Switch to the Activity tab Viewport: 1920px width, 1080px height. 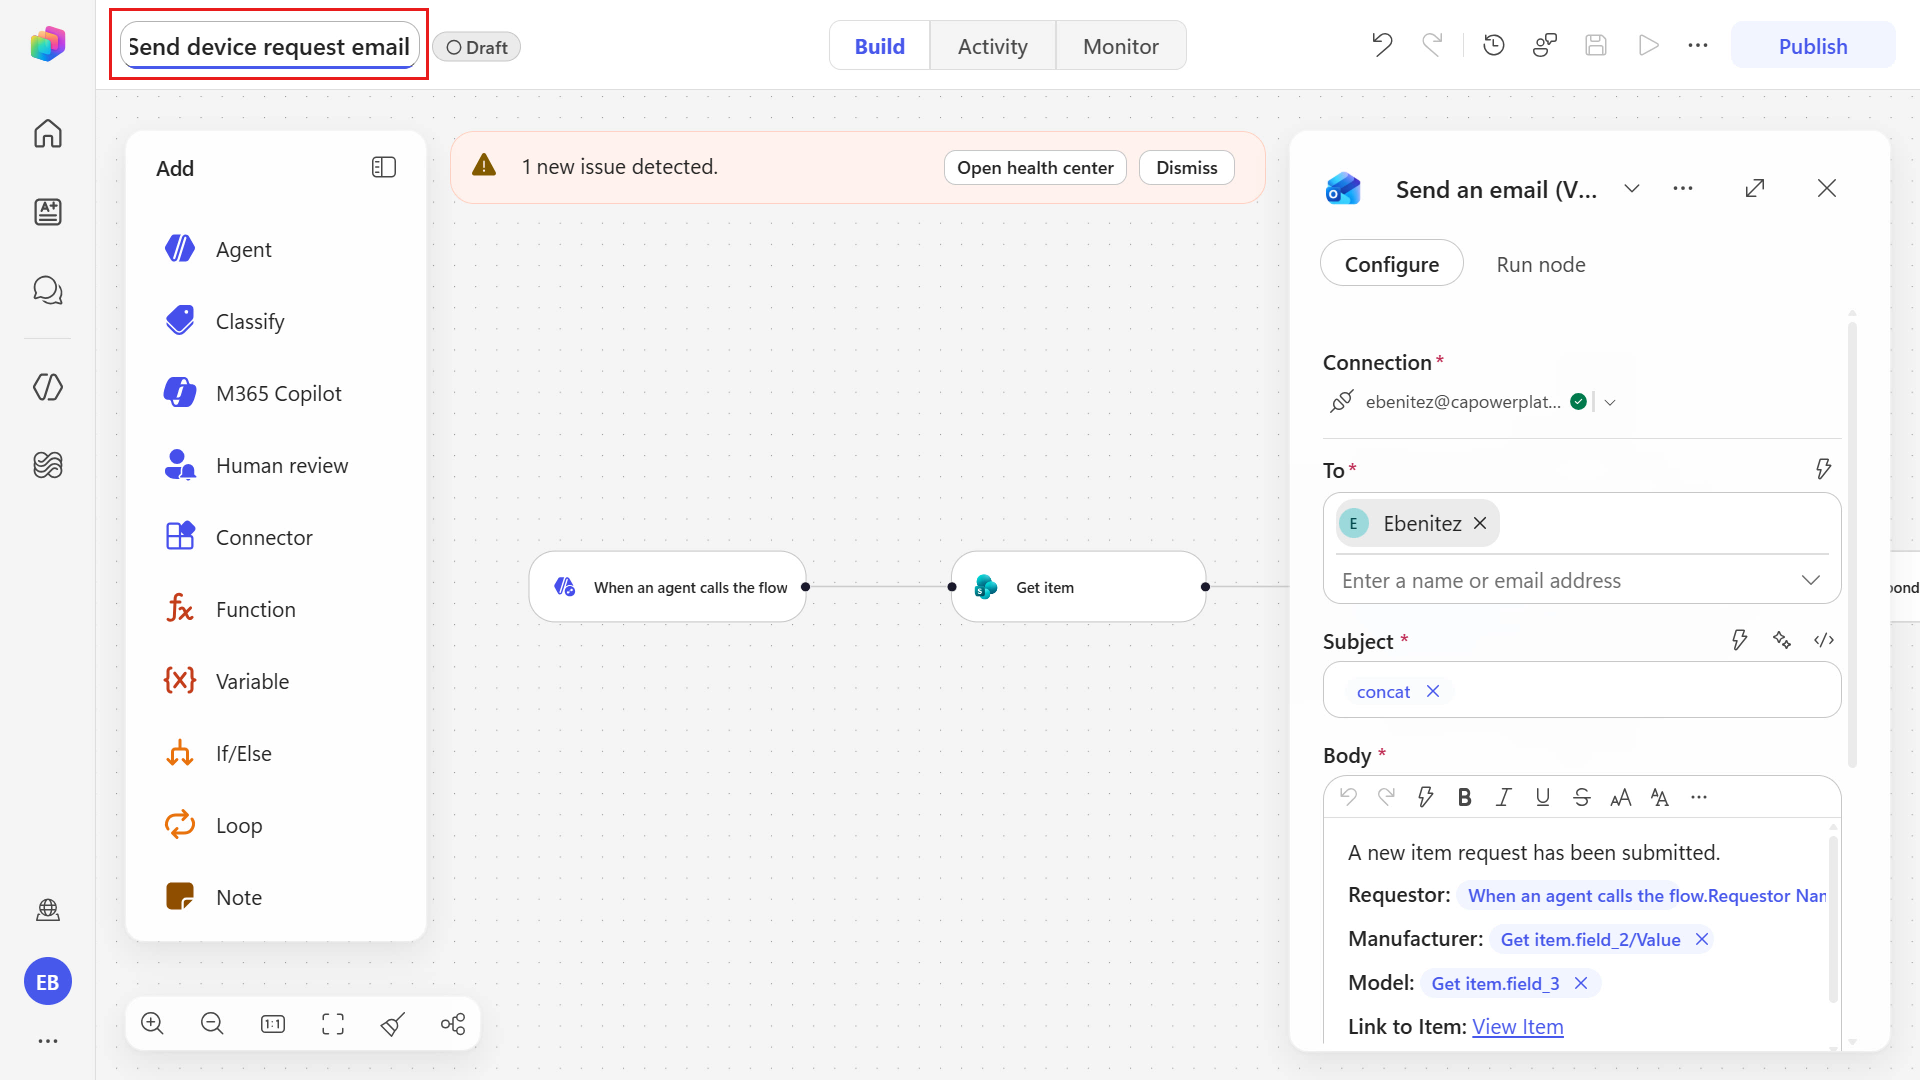click(993, 46)
